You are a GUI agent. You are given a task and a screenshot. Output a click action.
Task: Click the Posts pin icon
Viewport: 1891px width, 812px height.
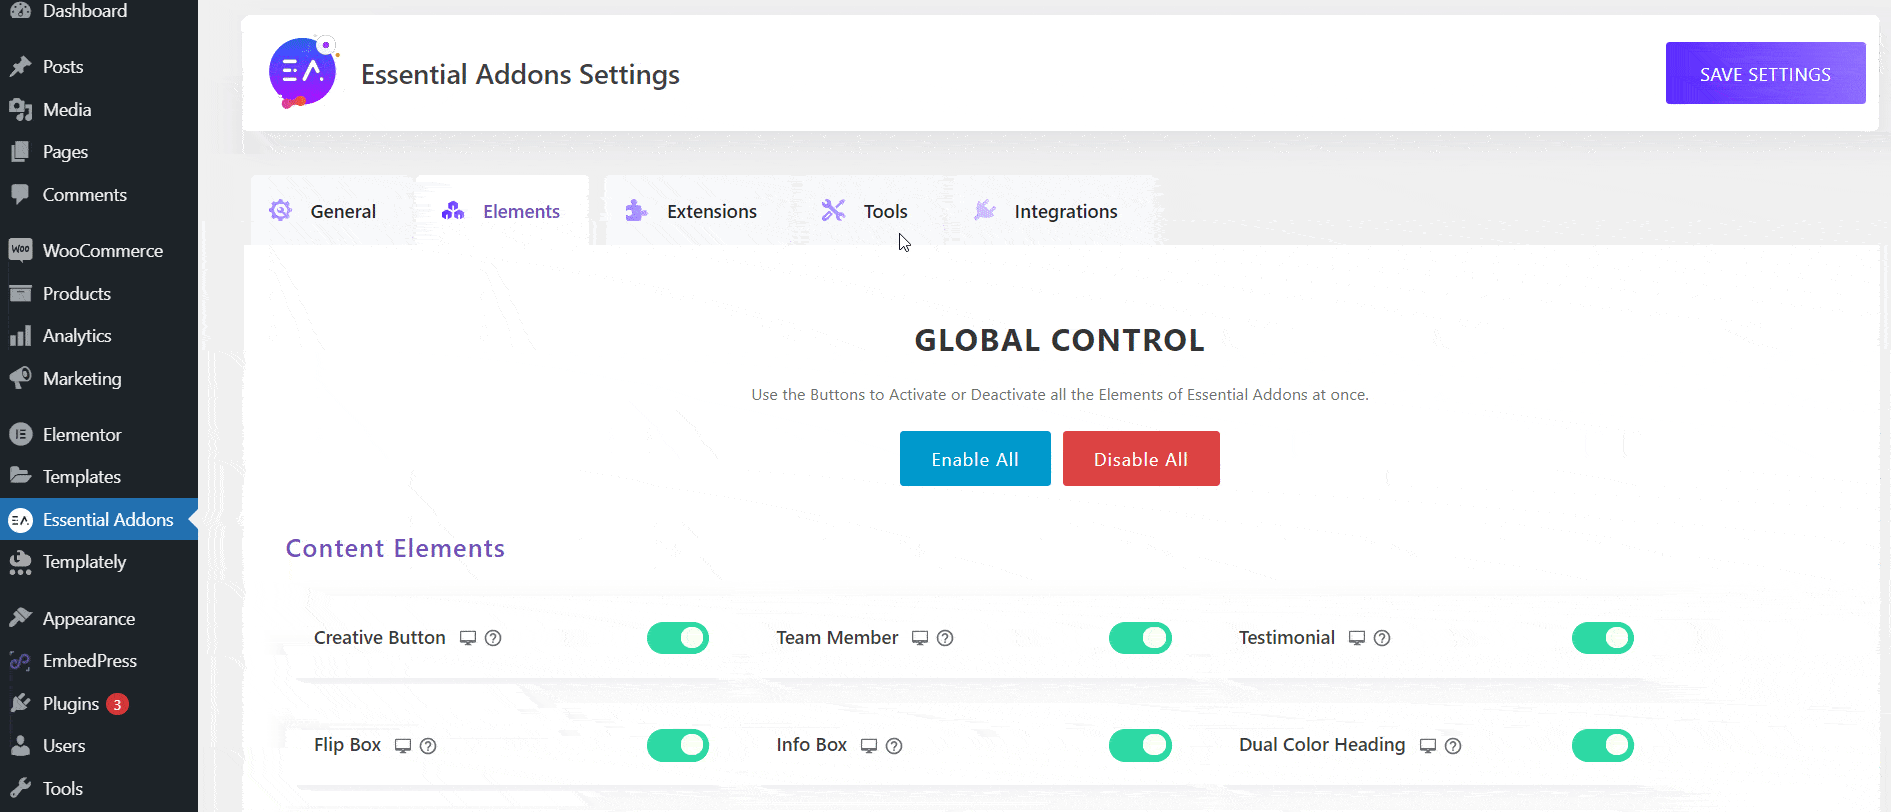point(20,67)
